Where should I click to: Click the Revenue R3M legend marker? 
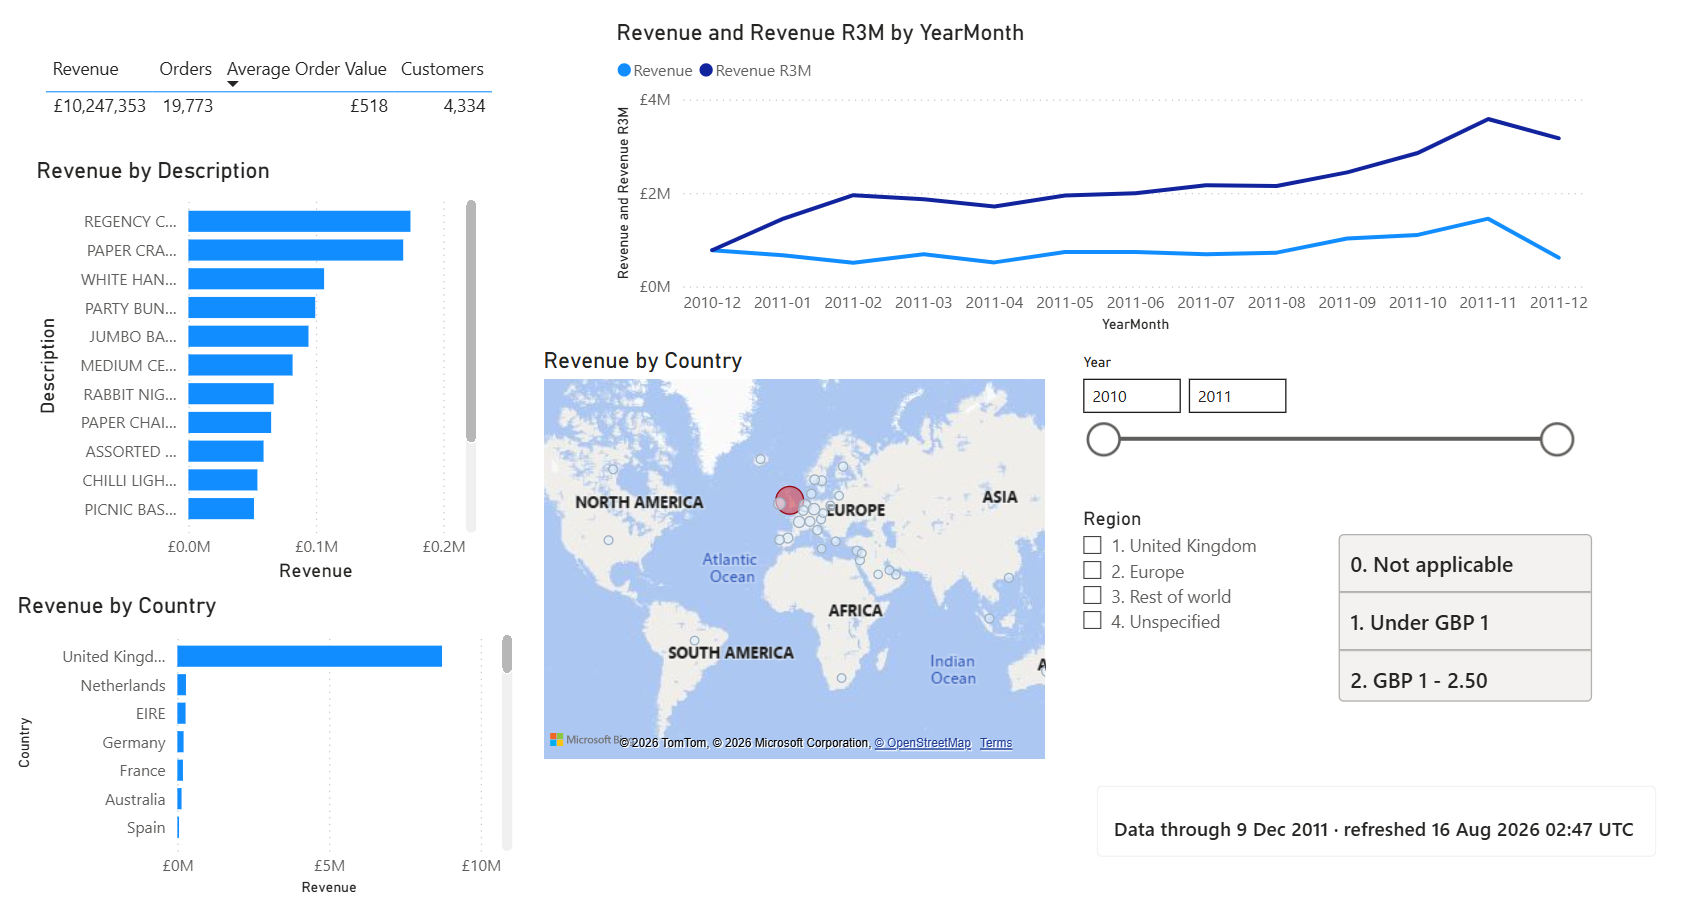pyautogui.click(x=706, y=70)
